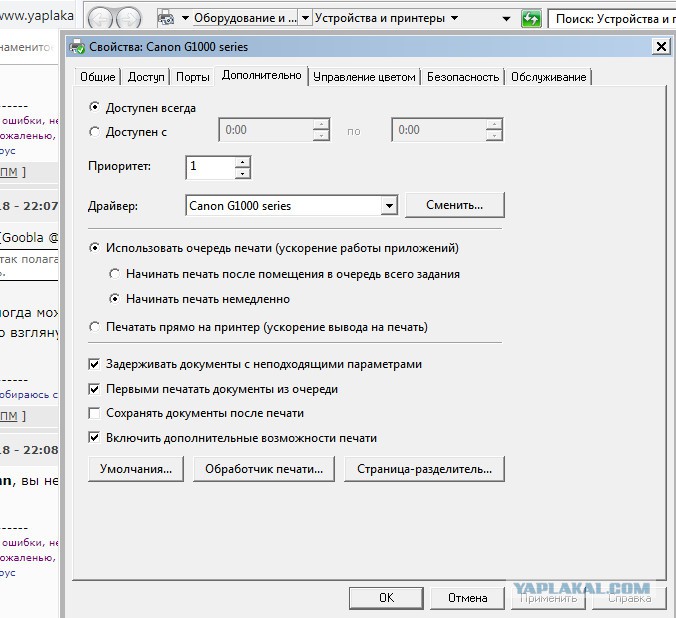Choose 'Начинать печать немедленно' option
Image resolution: width=676 pixels, height=618 pixels.
[x=114, y=298]
